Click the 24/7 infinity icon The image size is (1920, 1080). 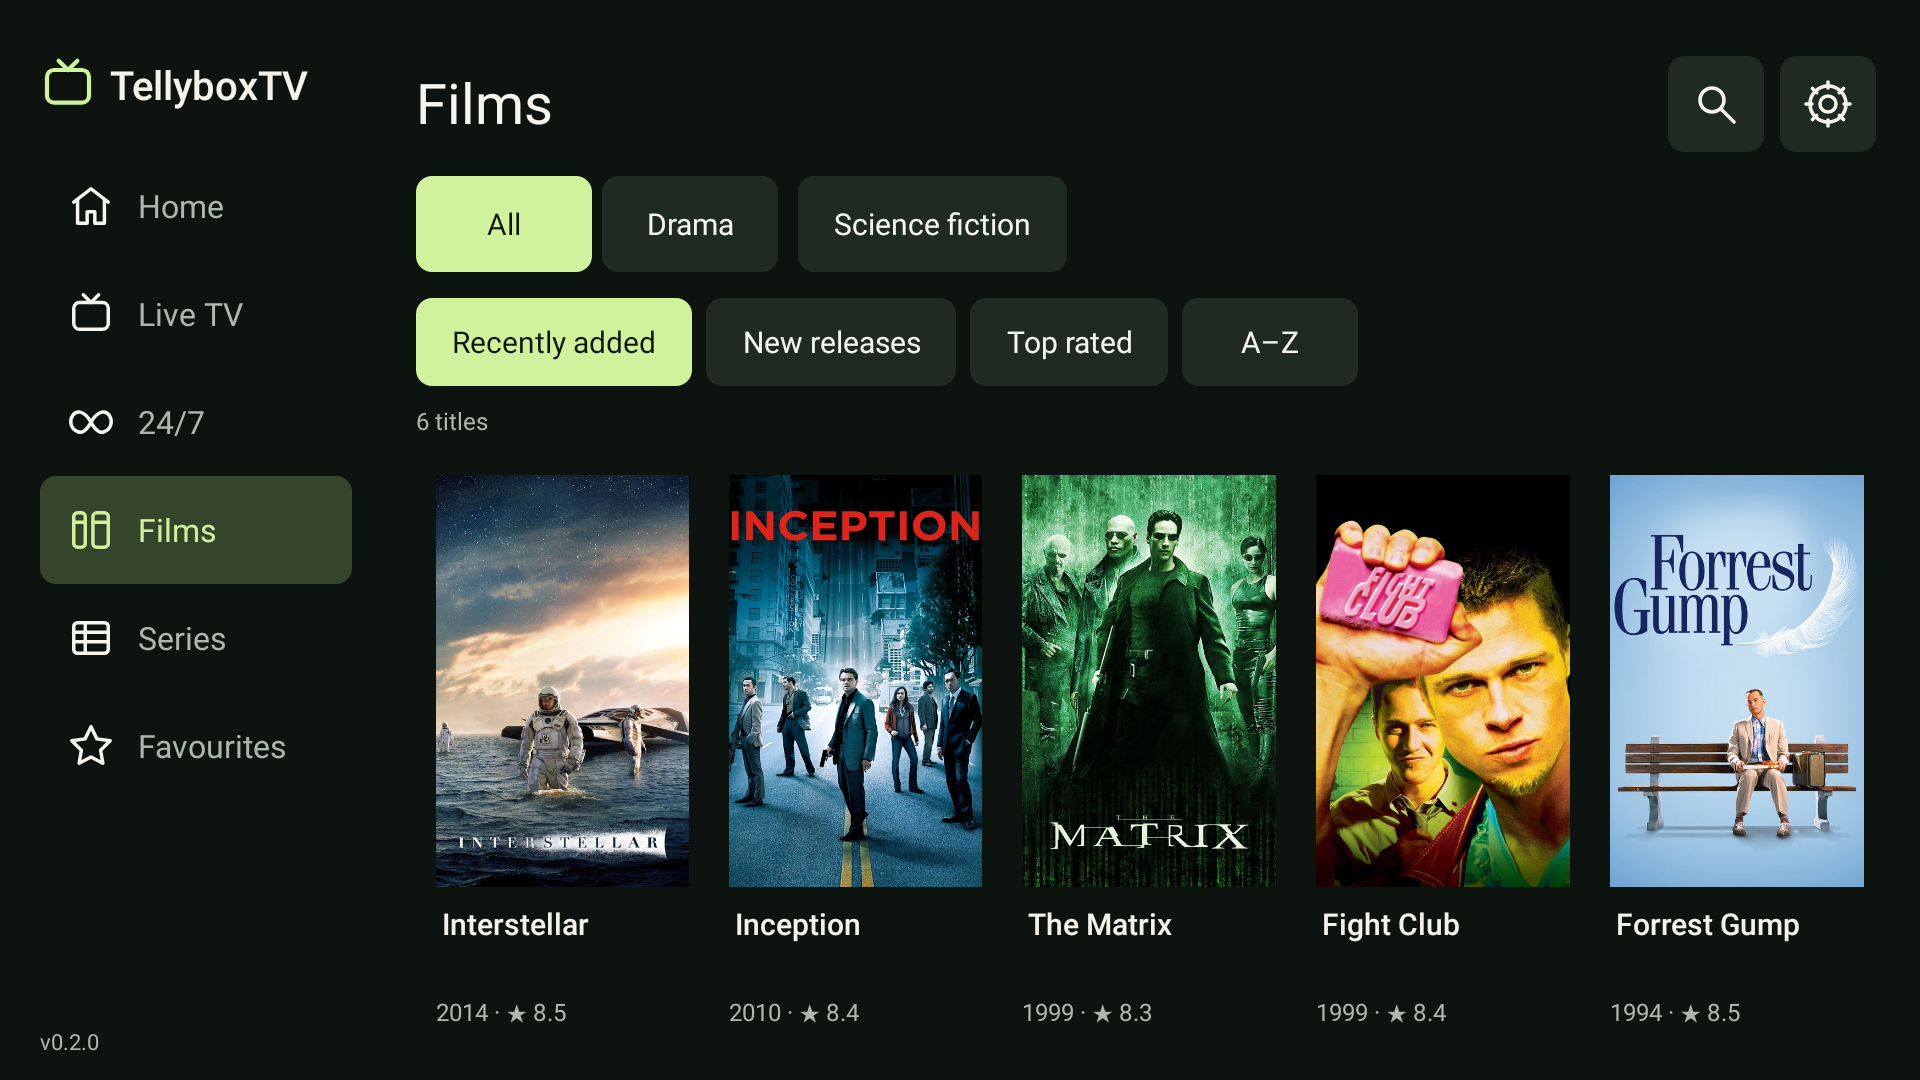click(91, 422)
